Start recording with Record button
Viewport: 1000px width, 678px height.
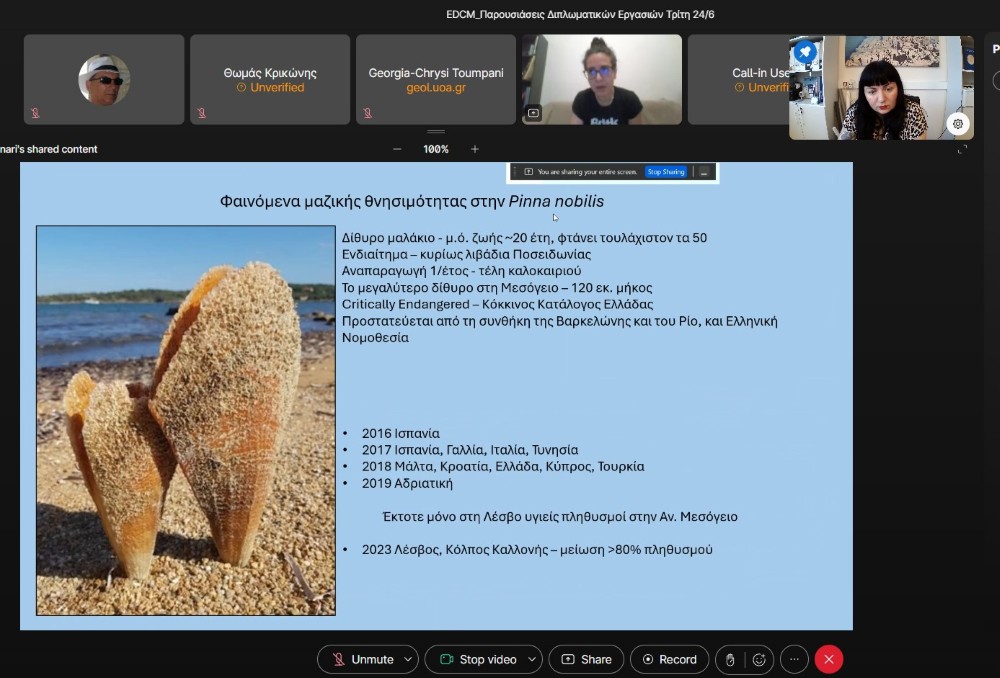669,659
